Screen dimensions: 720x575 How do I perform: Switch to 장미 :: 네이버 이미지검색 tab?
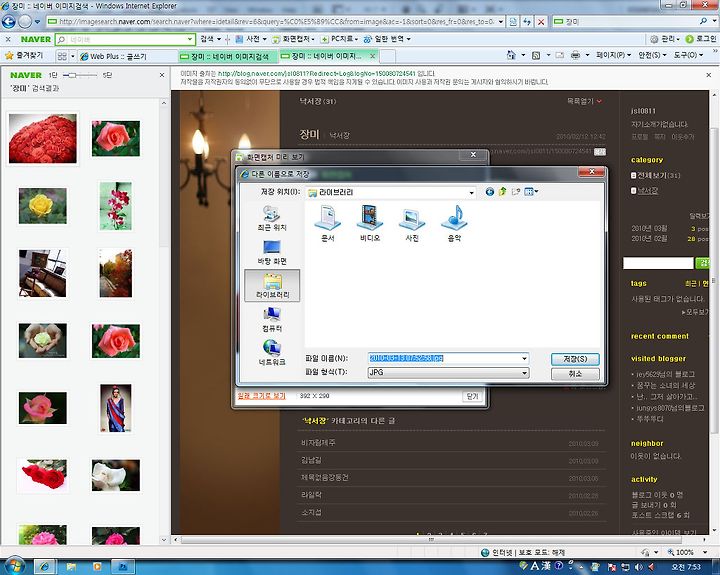coord(229,56)
